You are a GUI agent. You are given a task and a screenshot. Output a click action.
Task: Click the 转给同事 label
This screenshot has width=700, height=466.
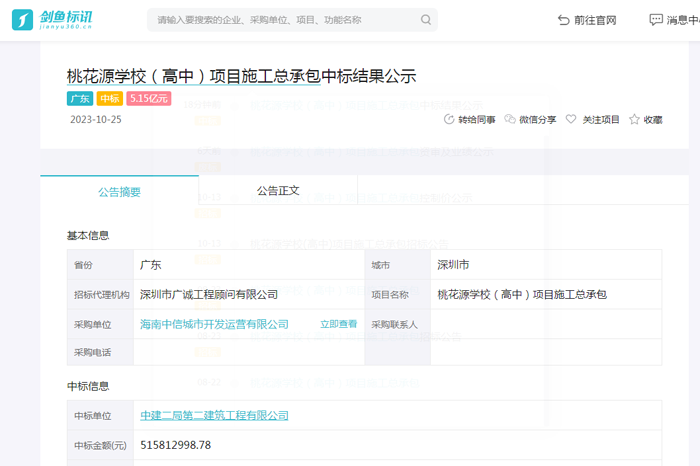pos(477,119)
